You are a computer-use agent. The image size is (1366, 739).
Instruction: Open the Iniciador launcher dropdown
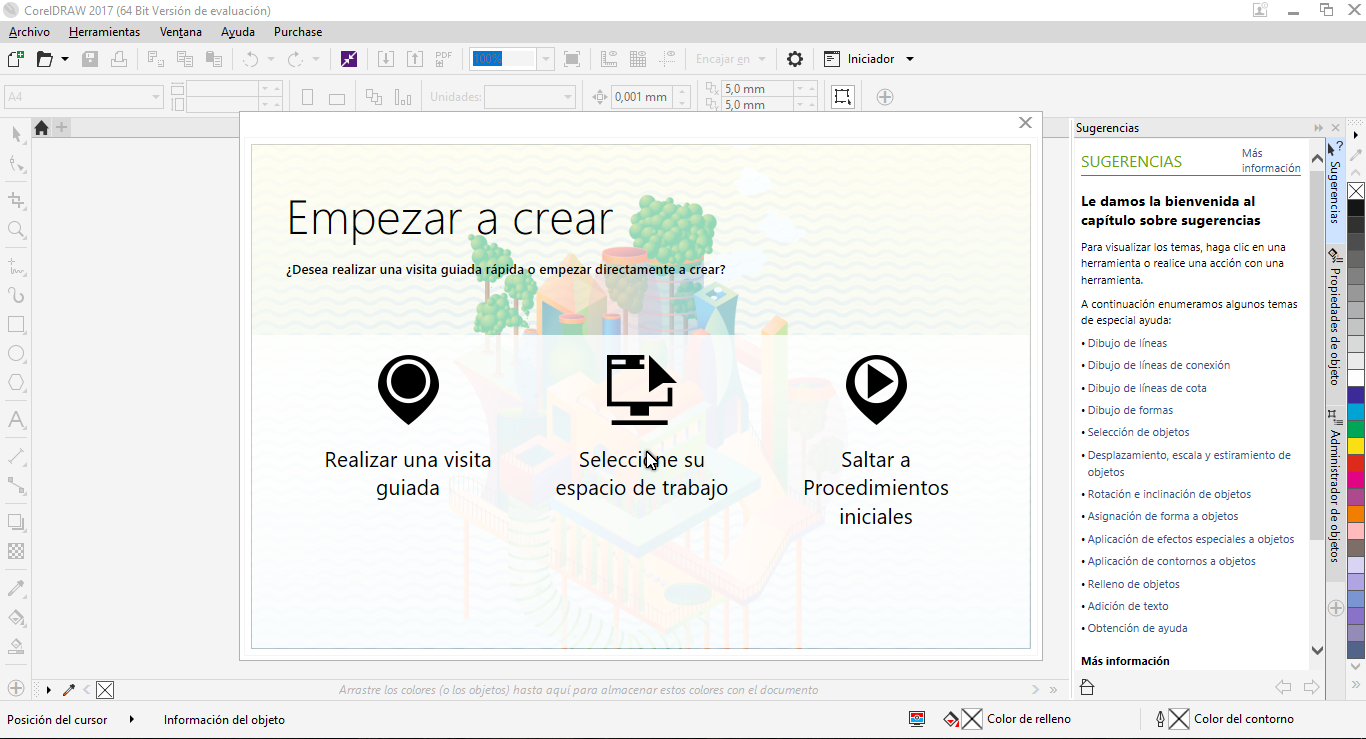pyautogui.click(x=910, y=59)
